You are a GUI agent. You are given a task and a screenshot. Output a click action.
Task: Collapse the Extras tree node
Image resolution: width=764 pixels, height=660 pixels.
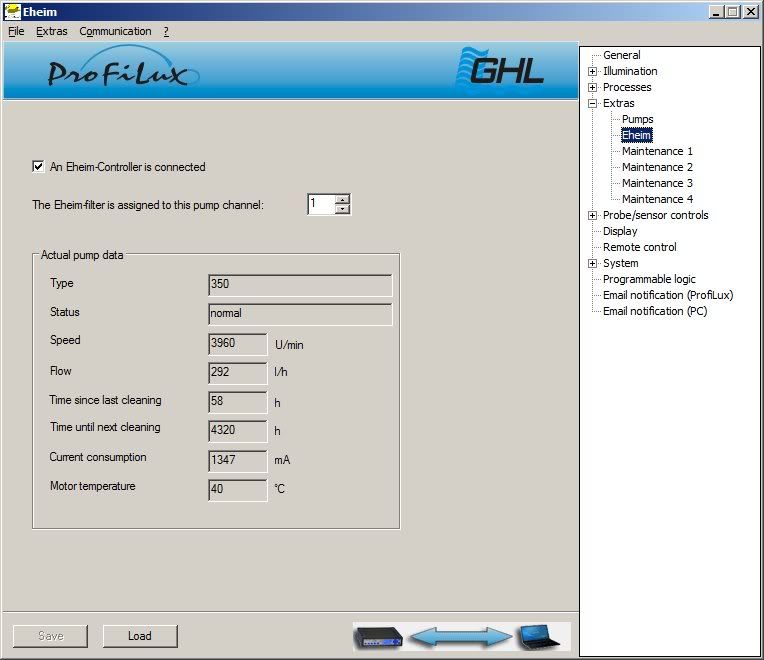click(x=592, y=103)
